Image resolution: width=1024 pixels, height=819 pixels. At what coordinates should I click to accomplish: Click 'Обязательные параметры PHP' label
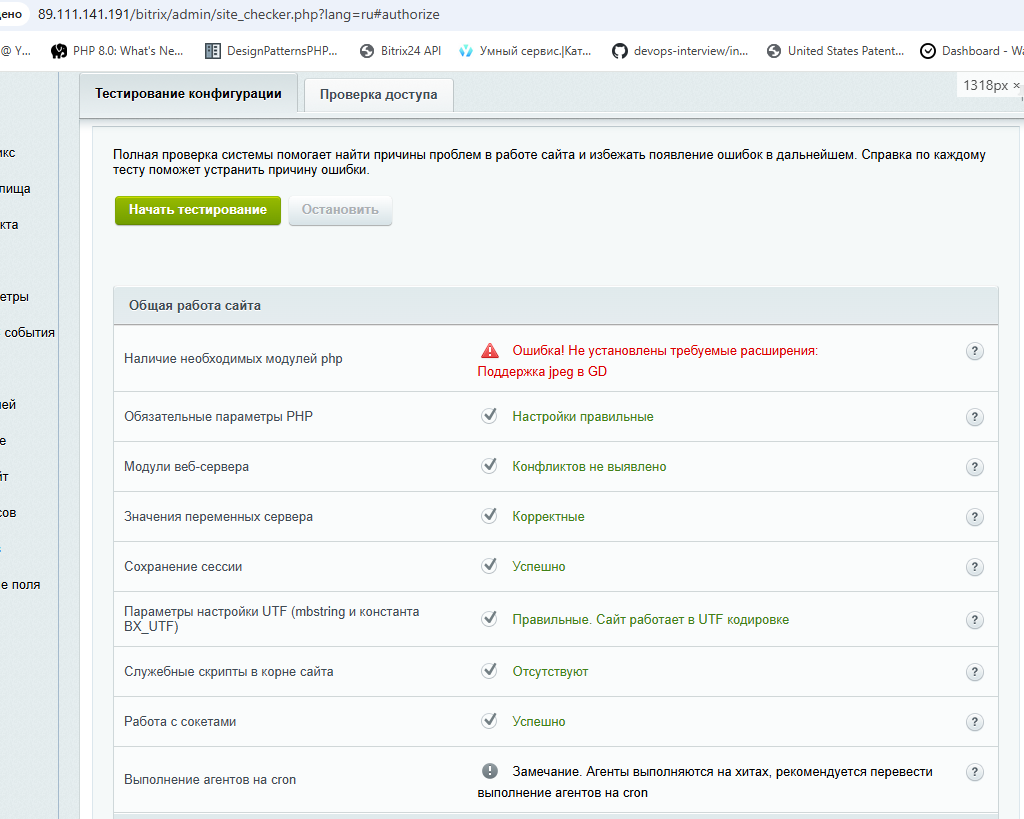pyautogui.click(x=218, y=417)
